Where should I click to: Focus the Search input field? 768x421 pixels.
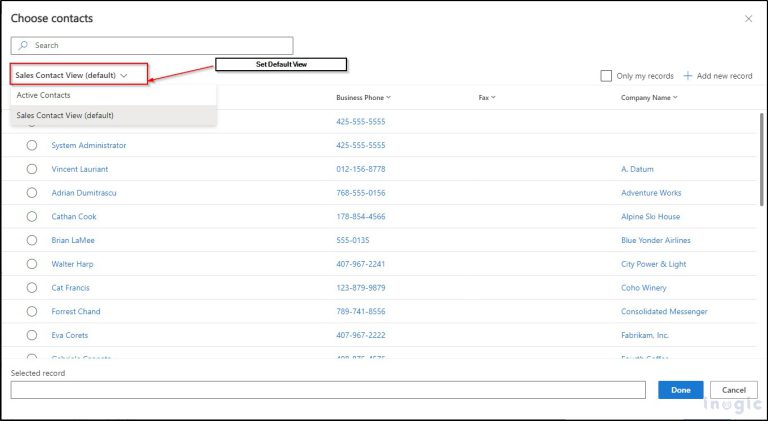[x=152, y=46]
